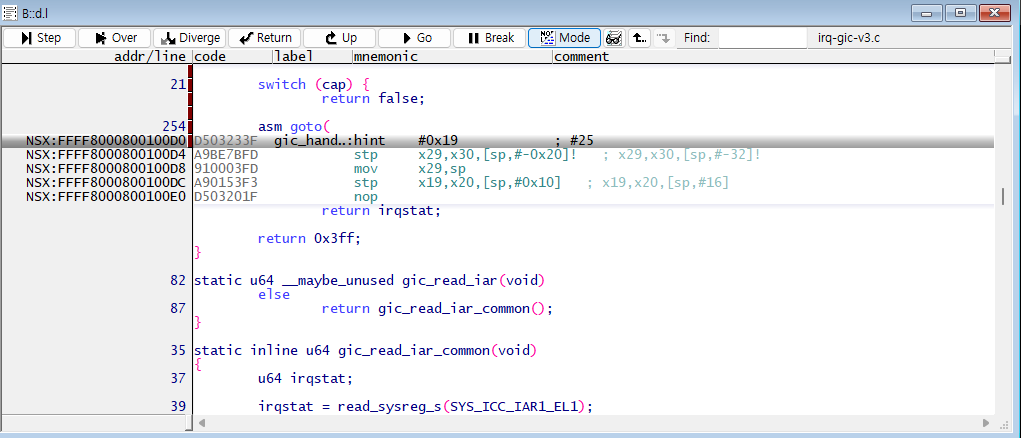
Task: Click the greyed down-arrow navigate-forward icon
Action: 662,38
